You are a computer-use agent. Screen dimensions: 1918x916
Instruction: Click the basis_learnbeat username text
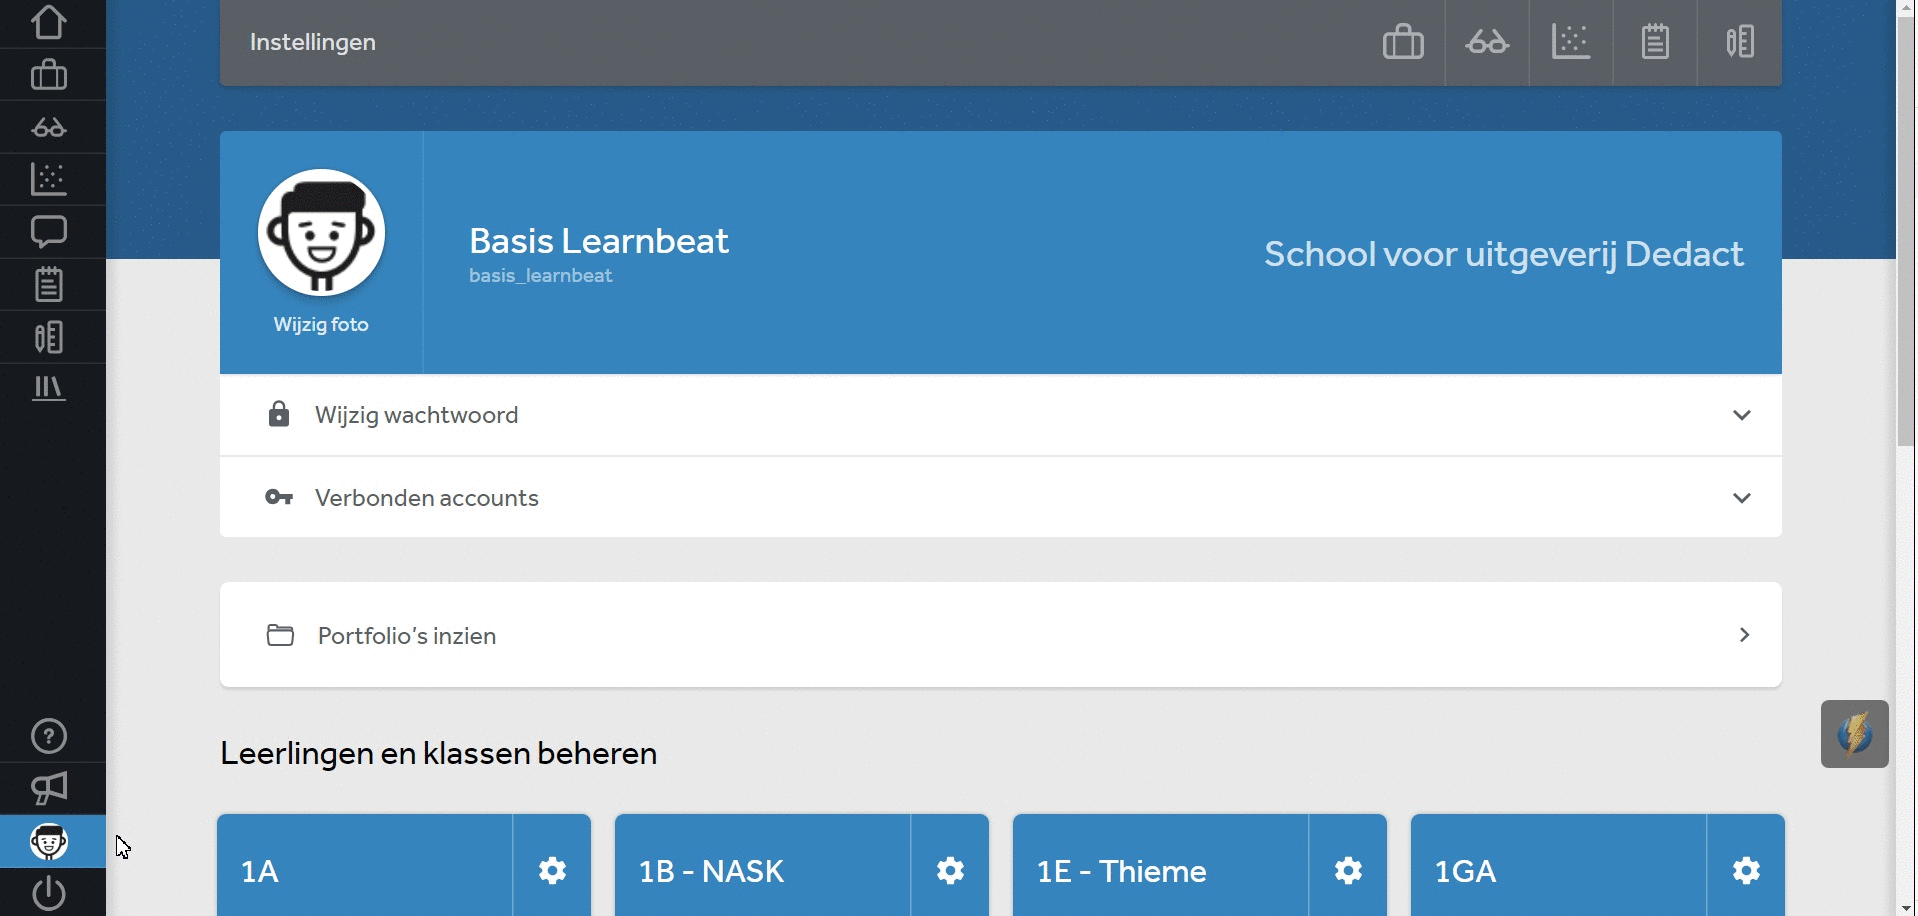pyautogui.click(x=541, y=276)
